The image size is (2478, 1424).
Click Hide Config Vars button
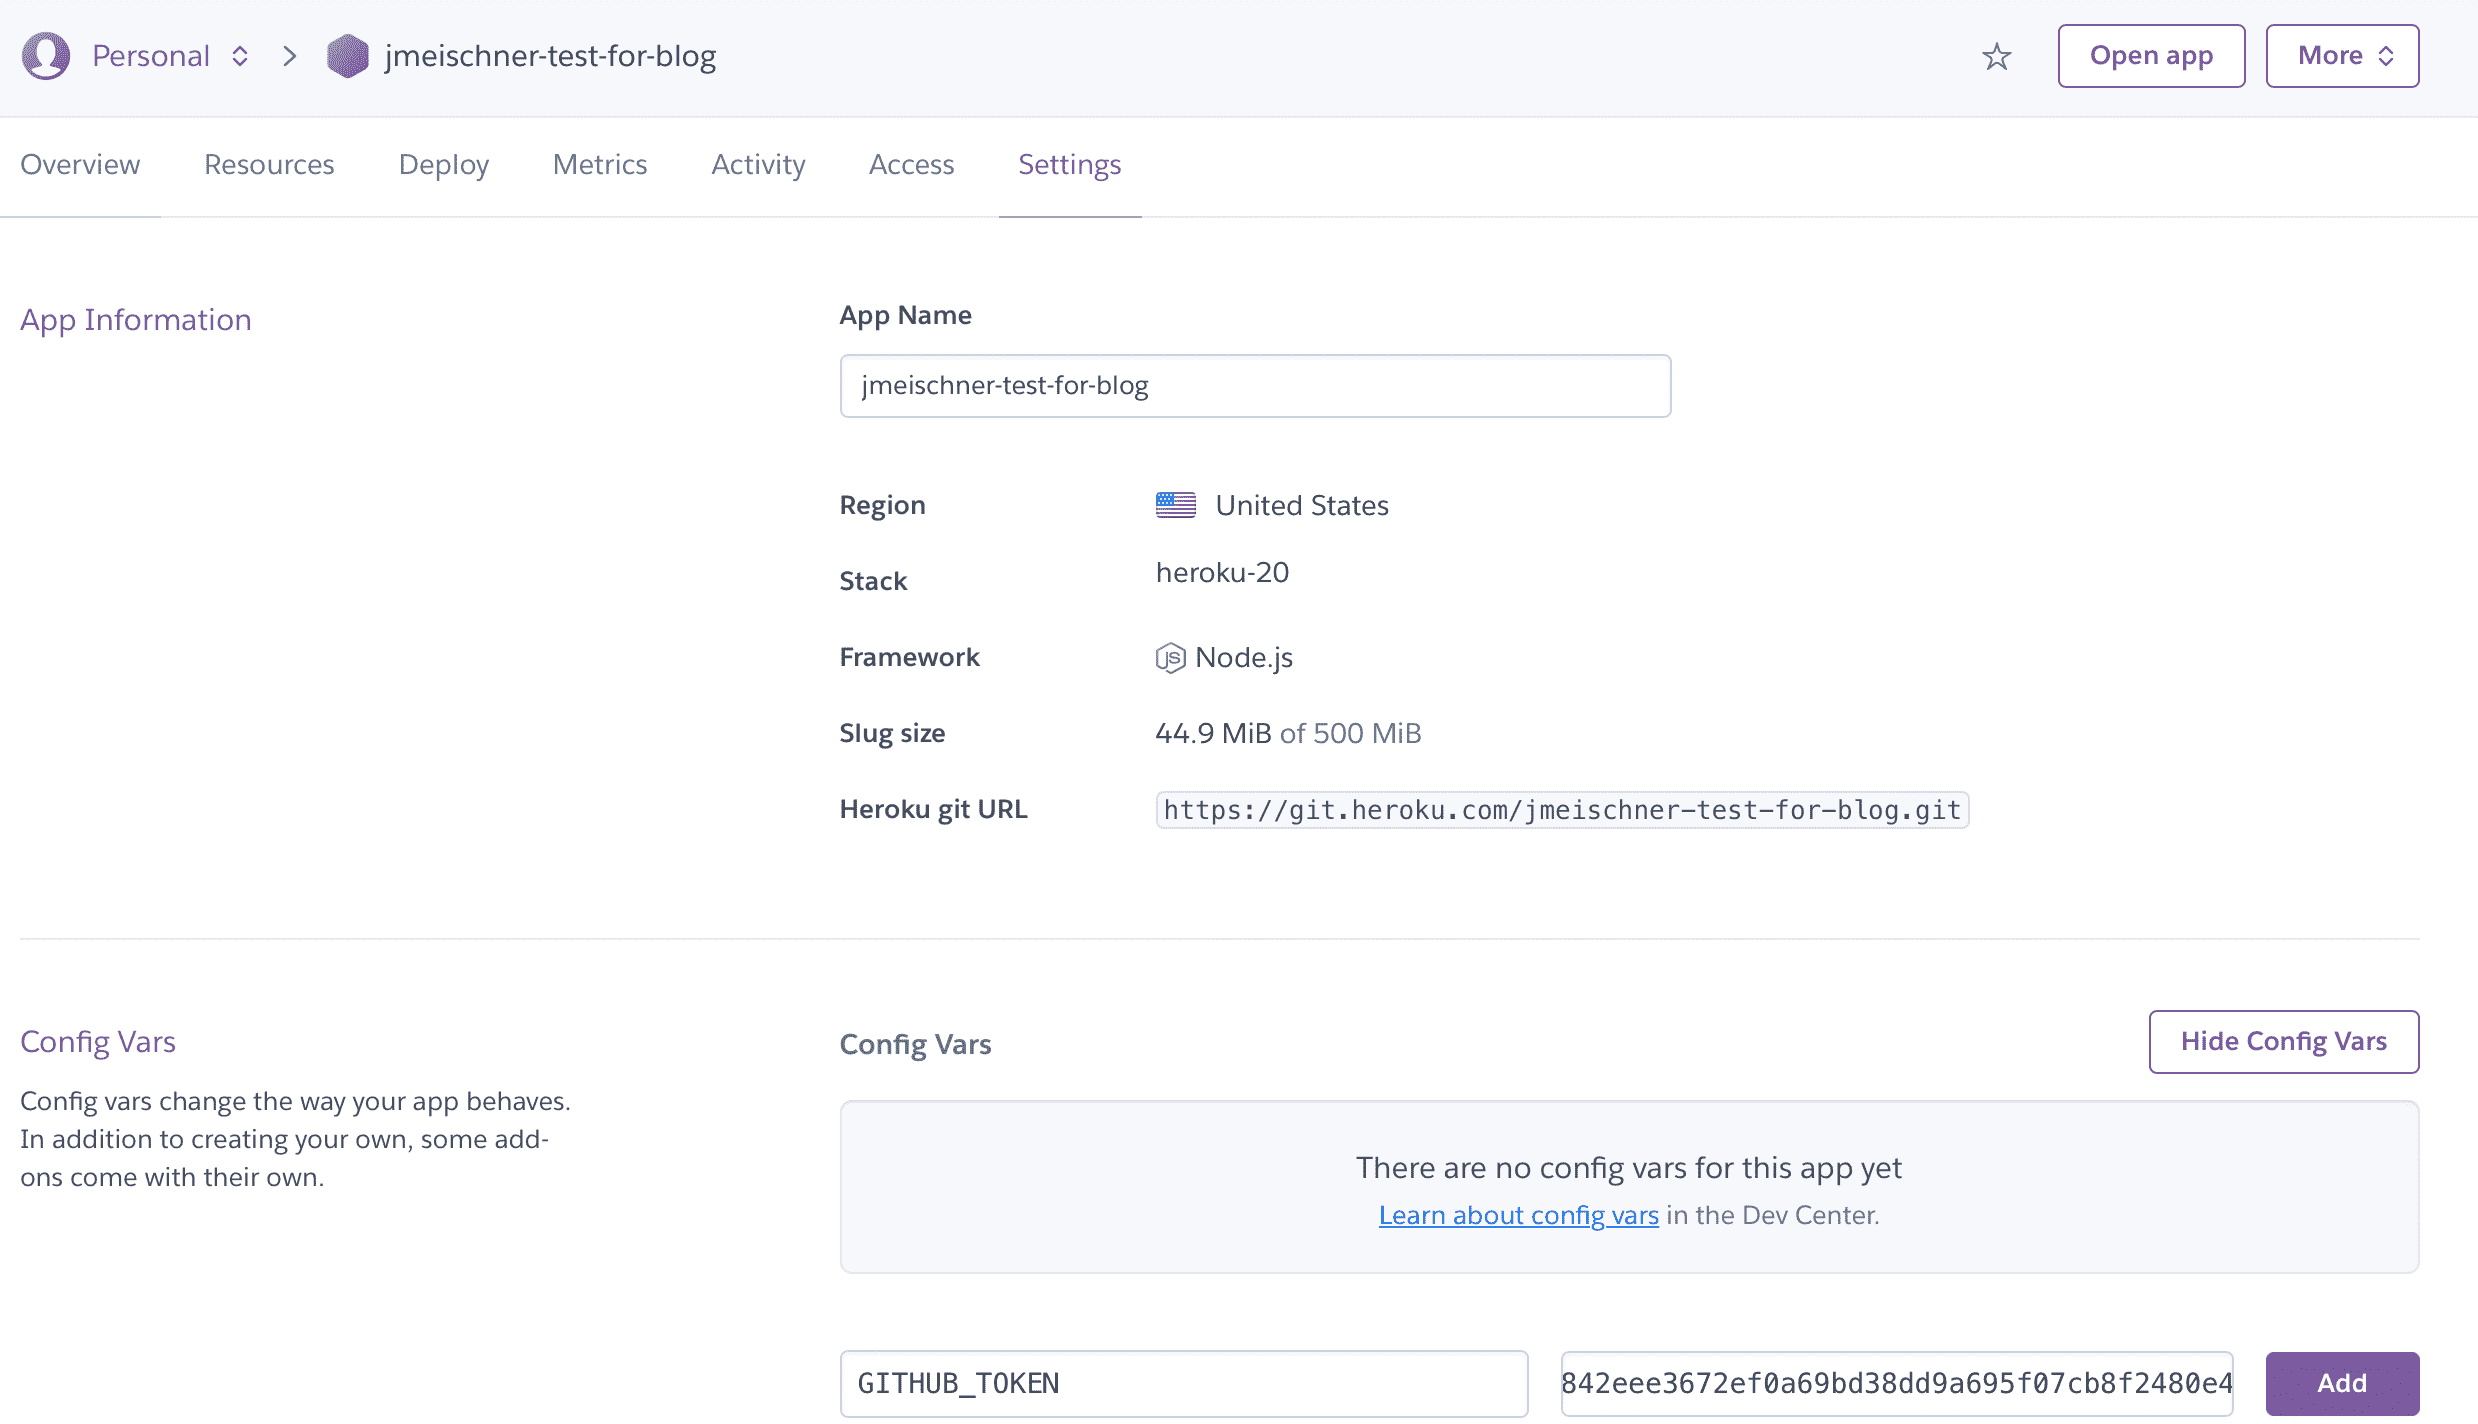click(x=2284, y=1041)
